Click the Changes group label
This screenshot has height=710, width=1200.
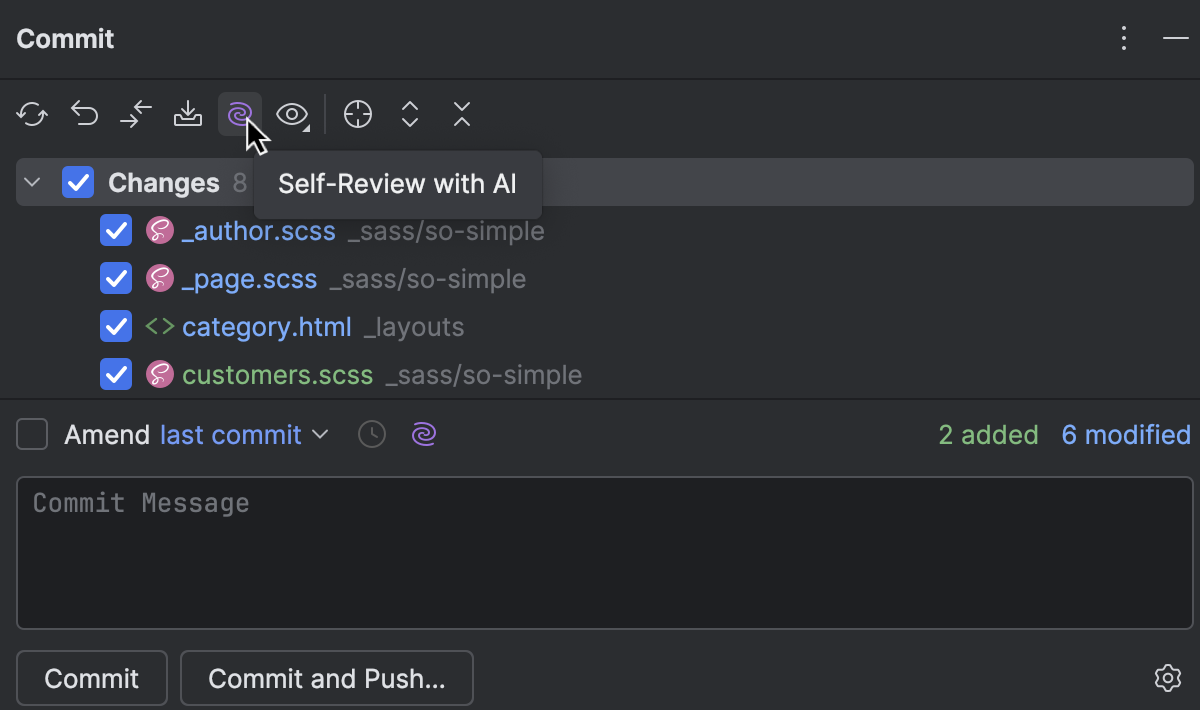(x=164, y=183)
